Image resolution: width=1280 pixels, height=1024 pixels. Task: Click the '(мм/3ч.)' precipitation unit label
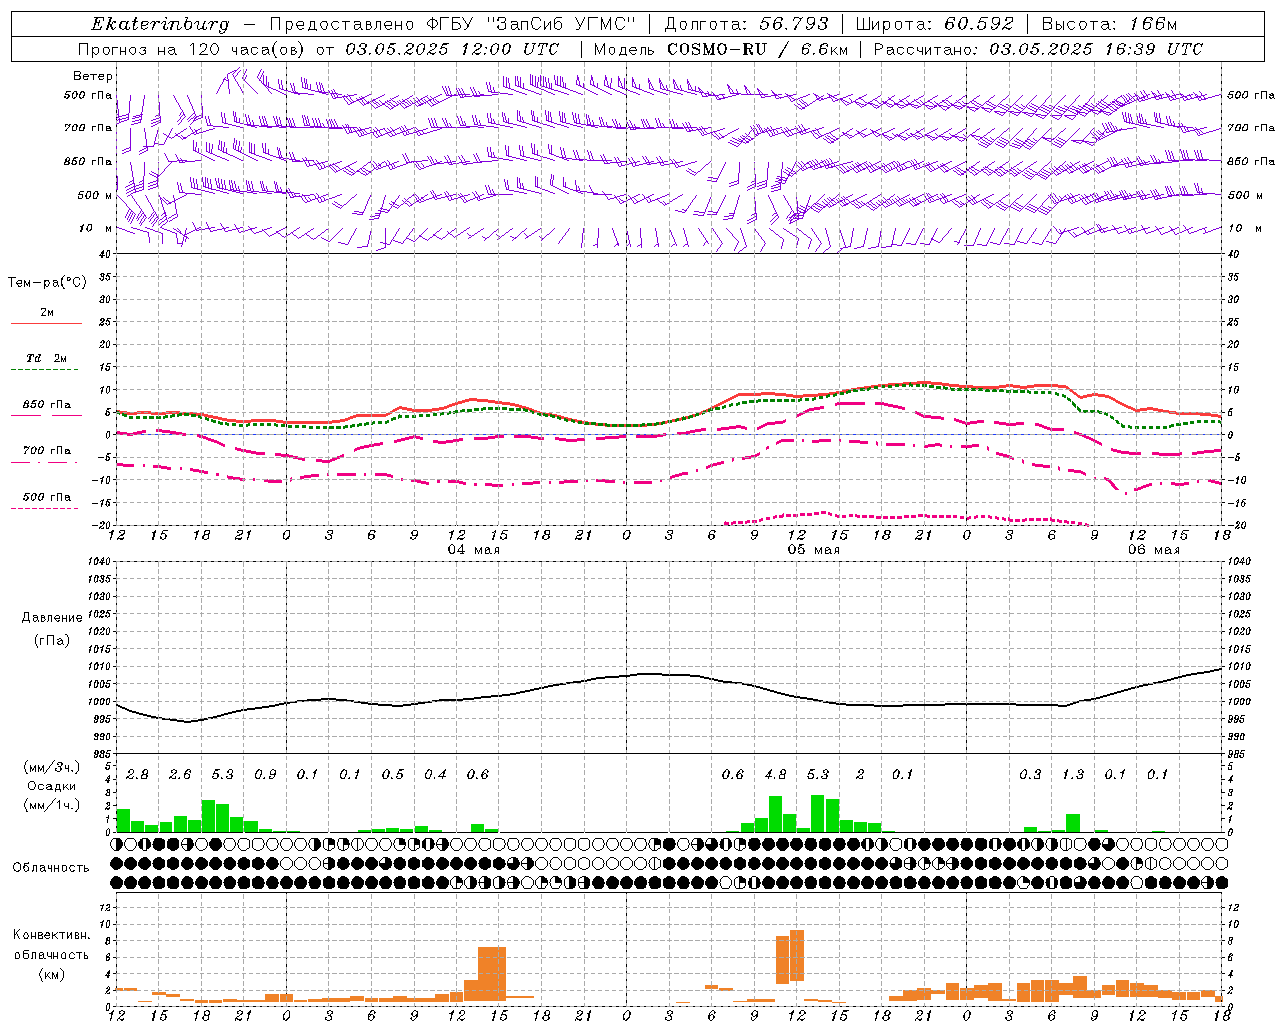pos(52,767)
